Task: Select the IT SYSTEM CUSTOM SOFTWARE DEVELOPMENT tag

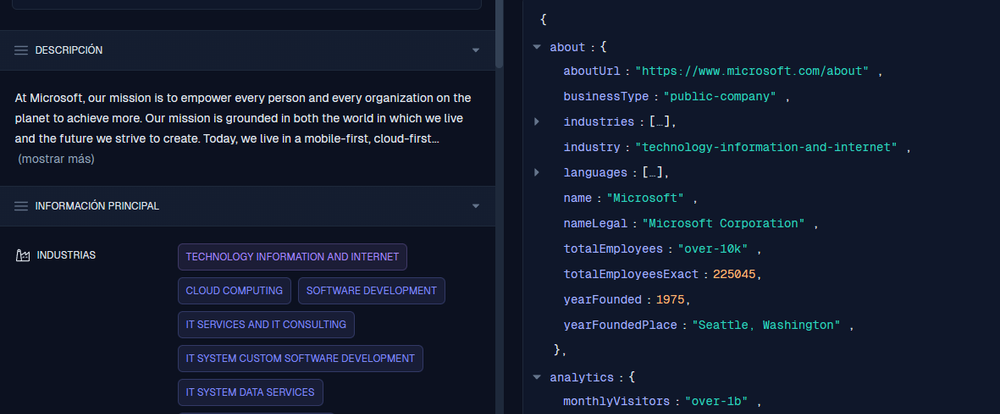Action: click(x=300, y=359)
